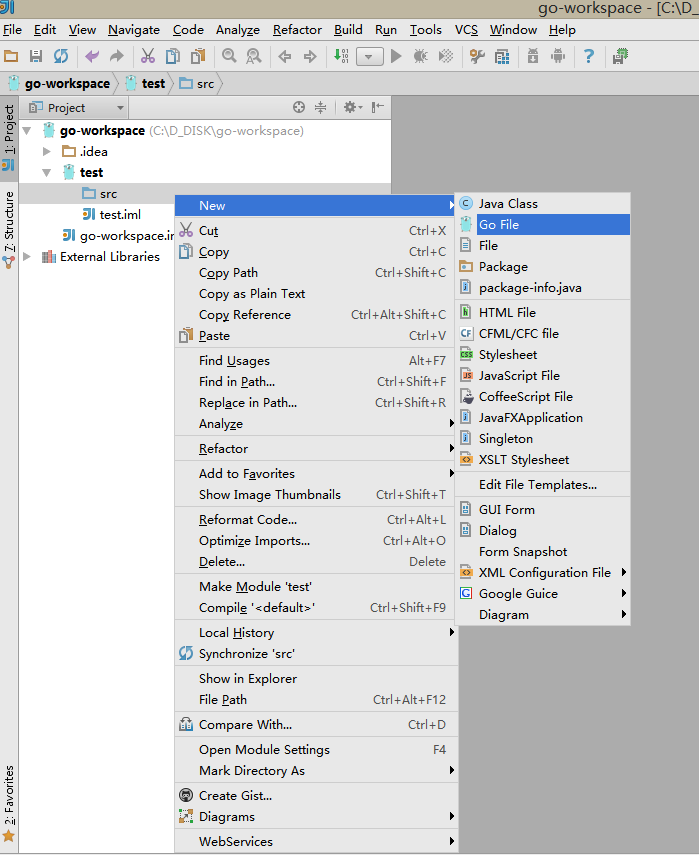Screen dimensions: 699x855
Task: Expand External Libraries node
Action: (27, 257)
